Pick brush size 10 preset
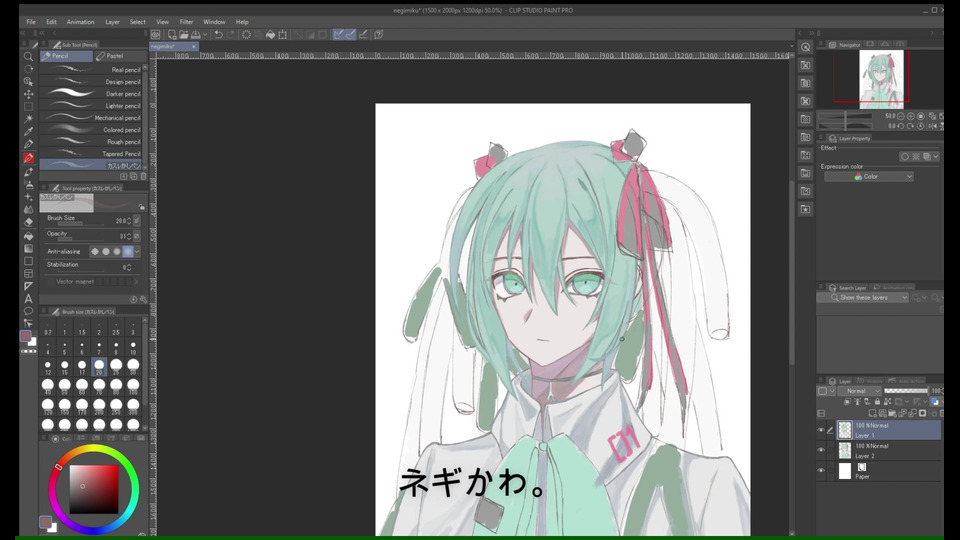 tap(133, 348)
